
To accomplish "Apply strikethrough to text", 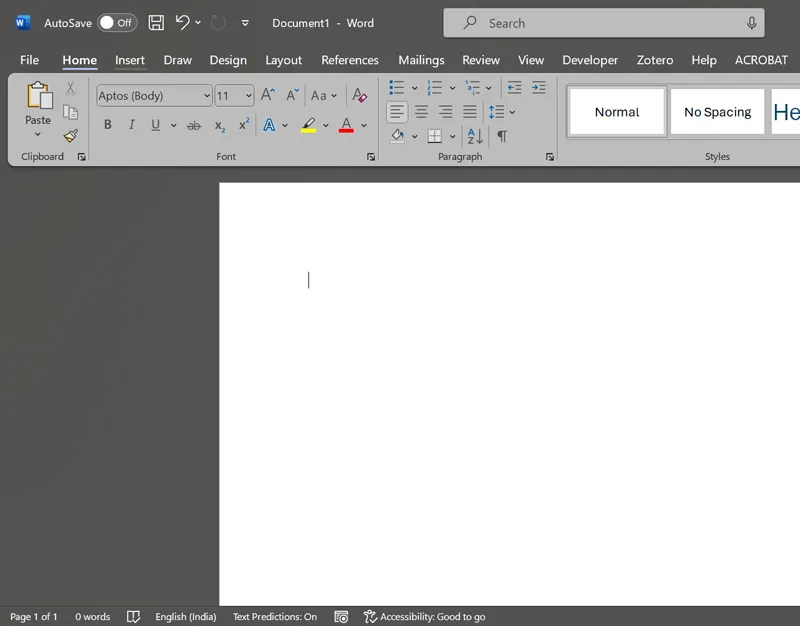I will coord(194,124).
